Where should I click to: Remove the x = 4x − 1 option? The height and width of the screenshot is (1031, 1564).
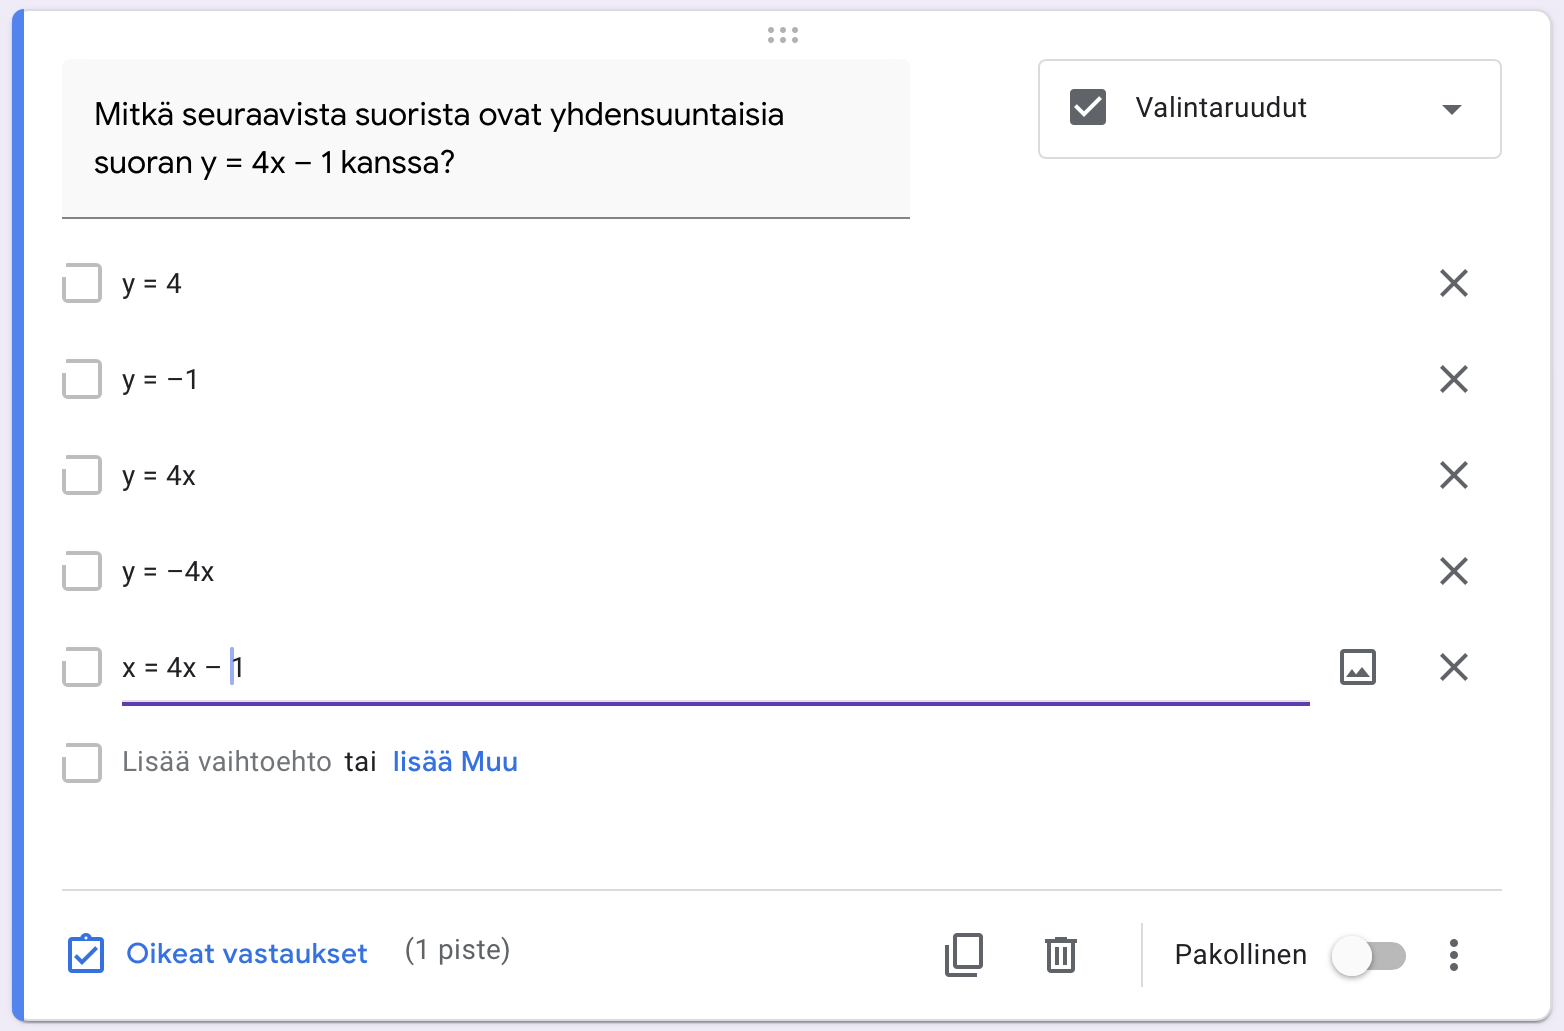tap(1453, 667)
